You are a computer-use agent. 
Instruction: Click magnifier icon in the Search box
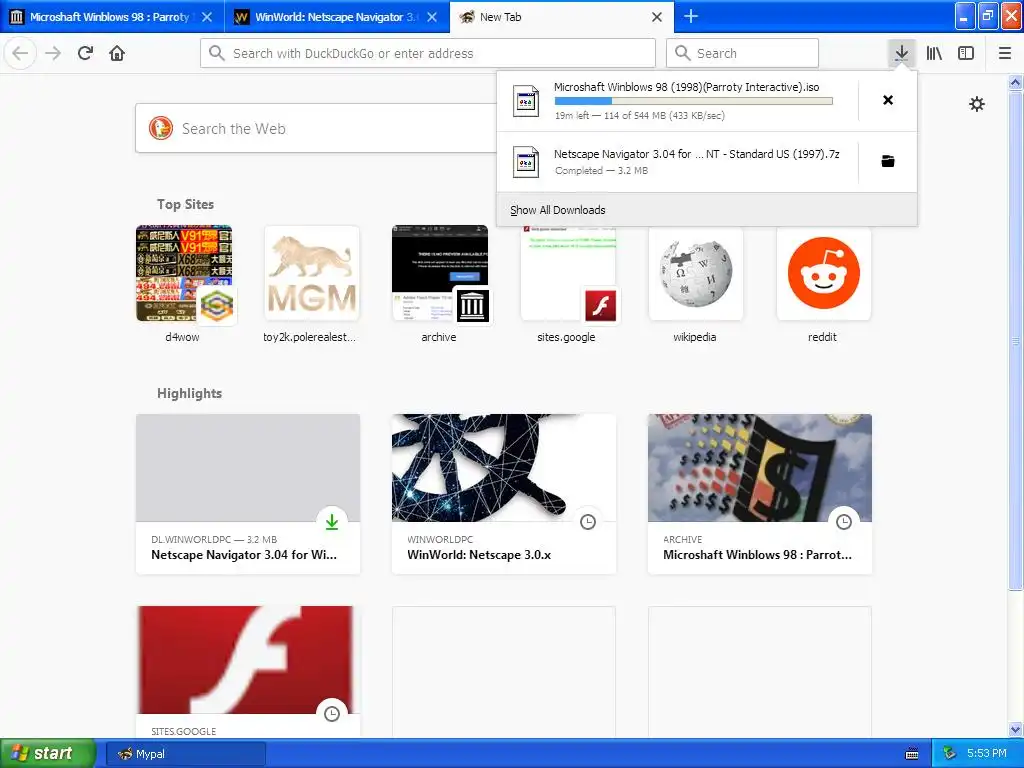click(682, 53)
